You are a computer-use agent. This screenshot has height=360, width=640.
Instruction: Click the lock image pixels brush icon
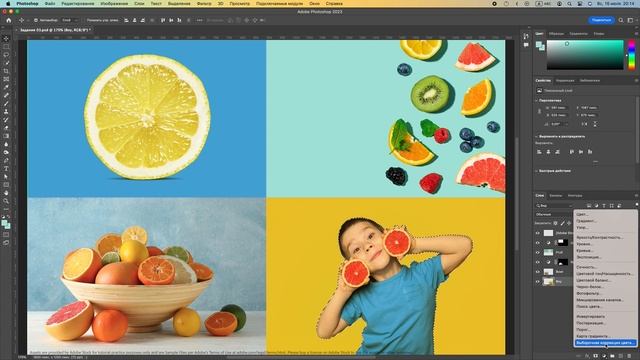click(562, 223)
